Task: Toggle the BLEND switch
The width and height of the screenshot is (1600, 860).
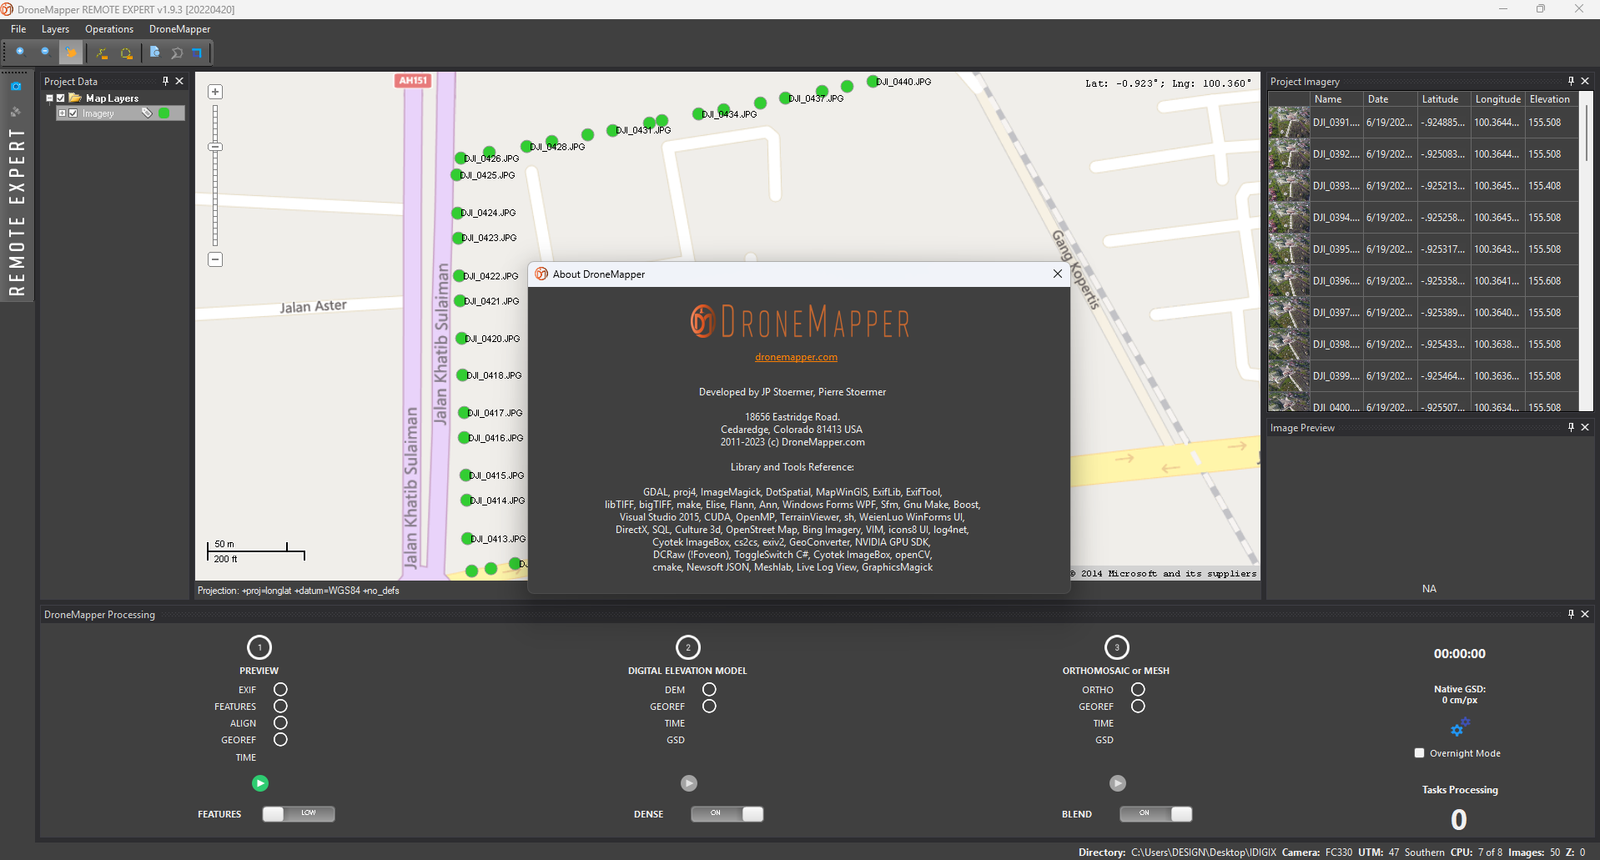Action: click(x=1156, y=814)
